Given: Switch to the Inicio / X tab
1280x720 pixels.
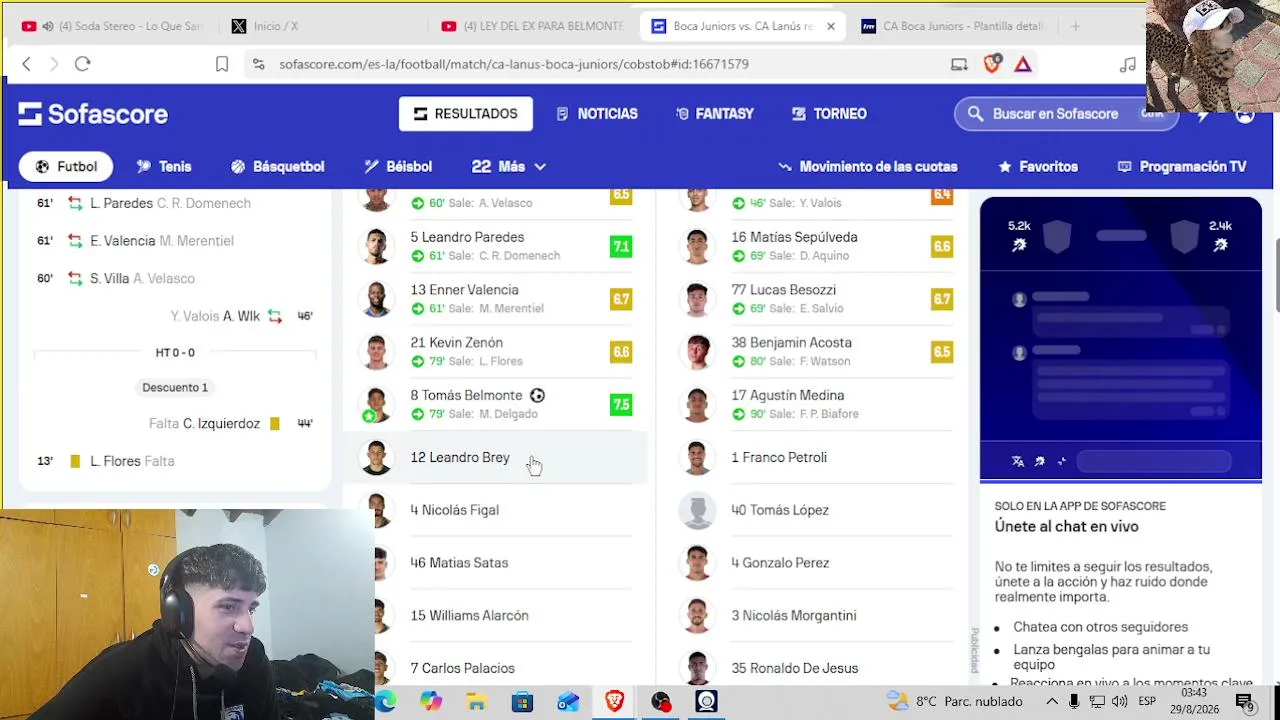Looking at the screenshot, I should click(321, 26).
